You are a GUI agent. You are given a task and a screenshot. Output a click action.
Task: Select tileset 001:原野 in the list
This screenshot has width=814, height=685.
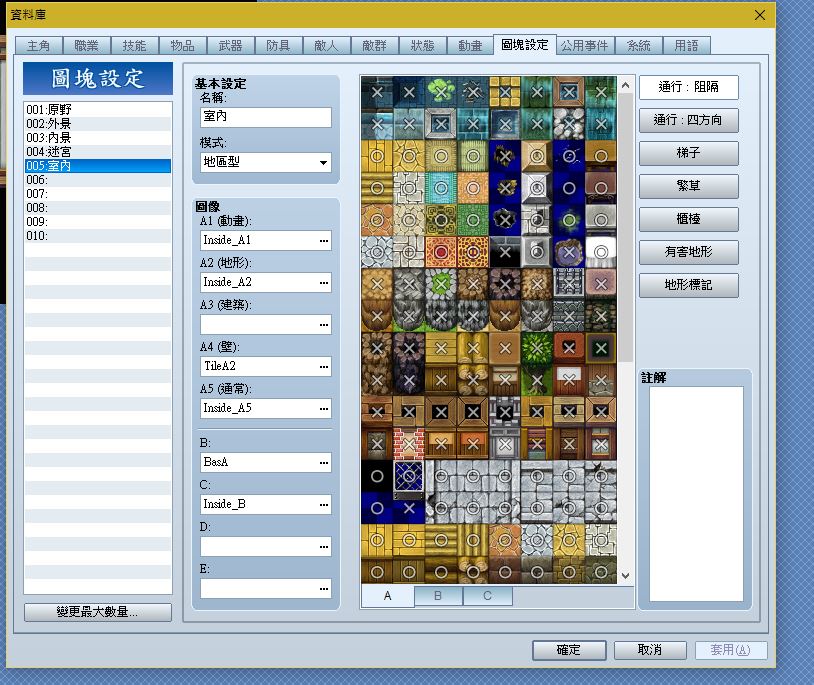pos(98,109)
